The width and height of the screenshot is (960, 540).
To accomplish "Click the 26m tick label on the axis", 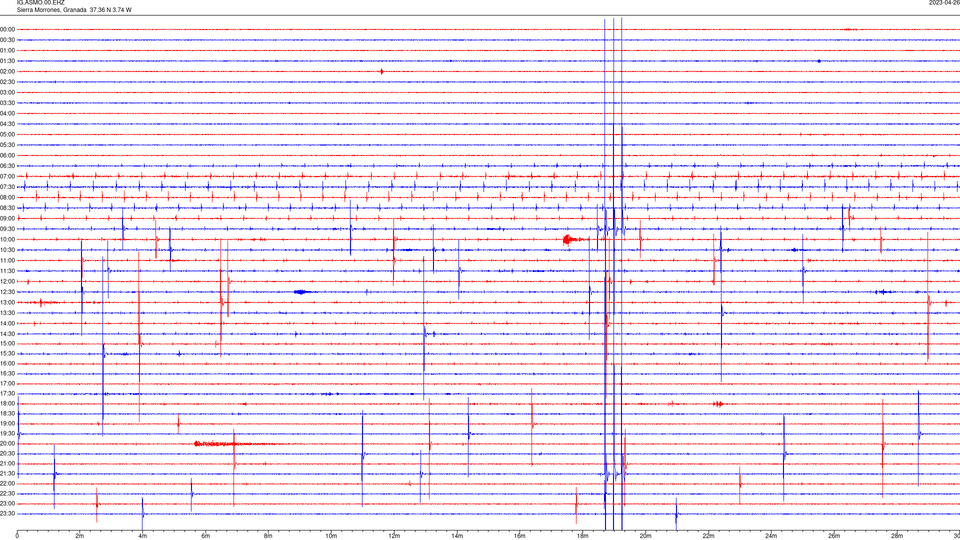I will pyautogui.click(x=834, y=536).
